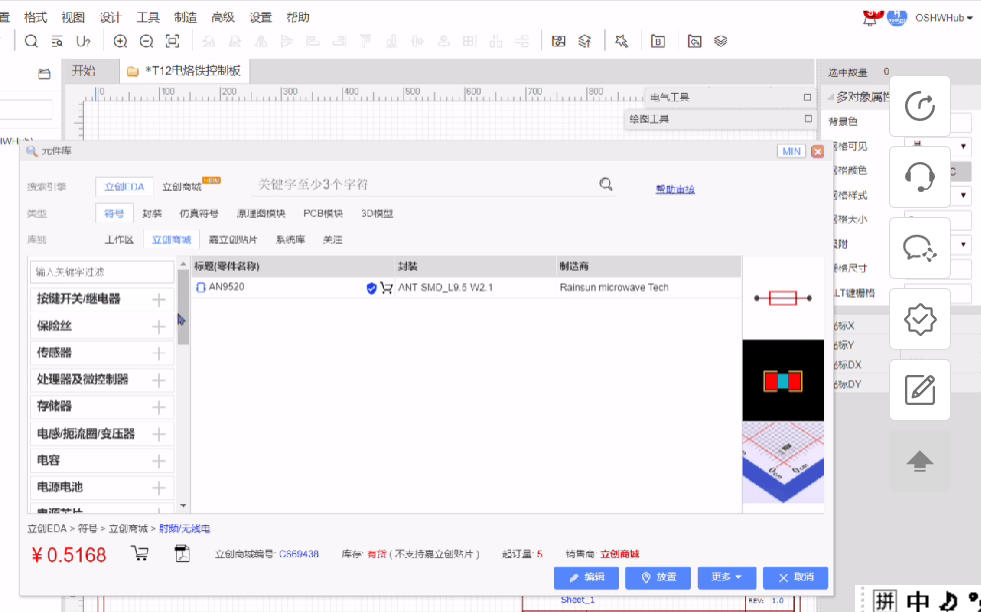Select the 系统库 library tab
Screen dimensions: 981x612
coord(290,240)
